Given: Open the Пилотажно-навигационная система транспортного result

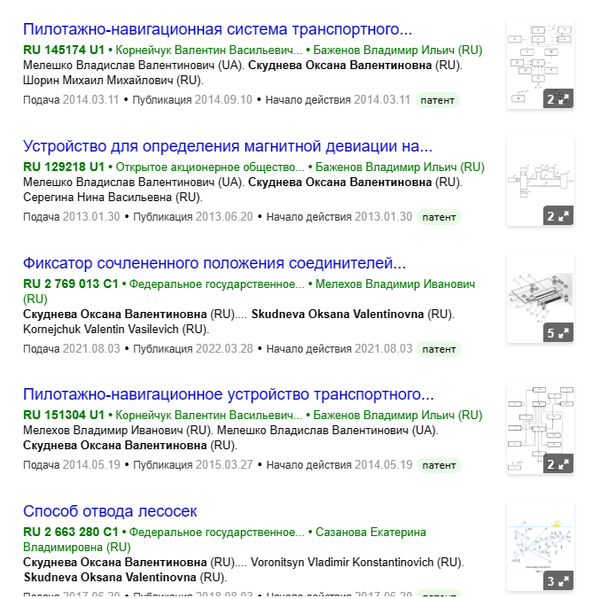Looking at the screenshot, I should (x=217, y=29).
